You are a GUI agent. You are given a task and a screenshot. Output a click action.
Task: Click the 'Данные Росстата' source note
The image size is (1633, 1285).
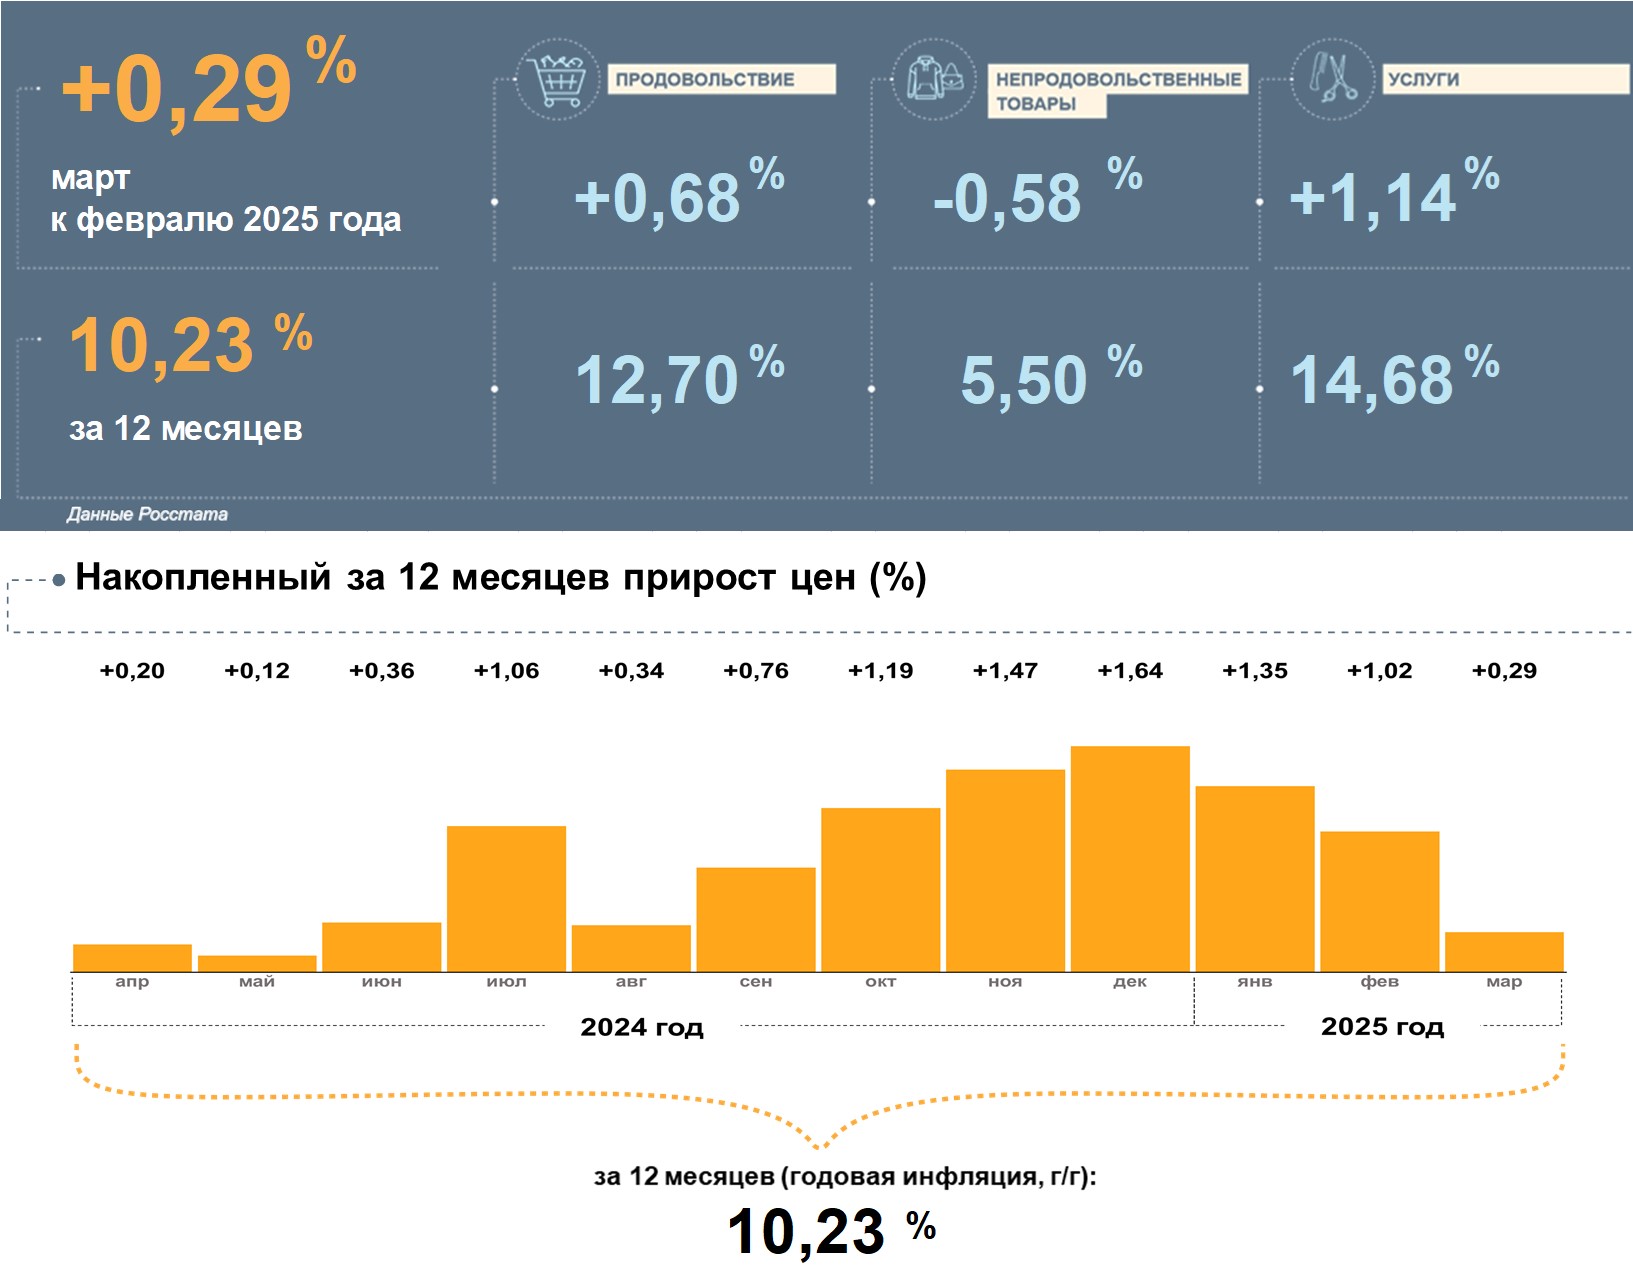pyautogui.click(x=147, y=514)
